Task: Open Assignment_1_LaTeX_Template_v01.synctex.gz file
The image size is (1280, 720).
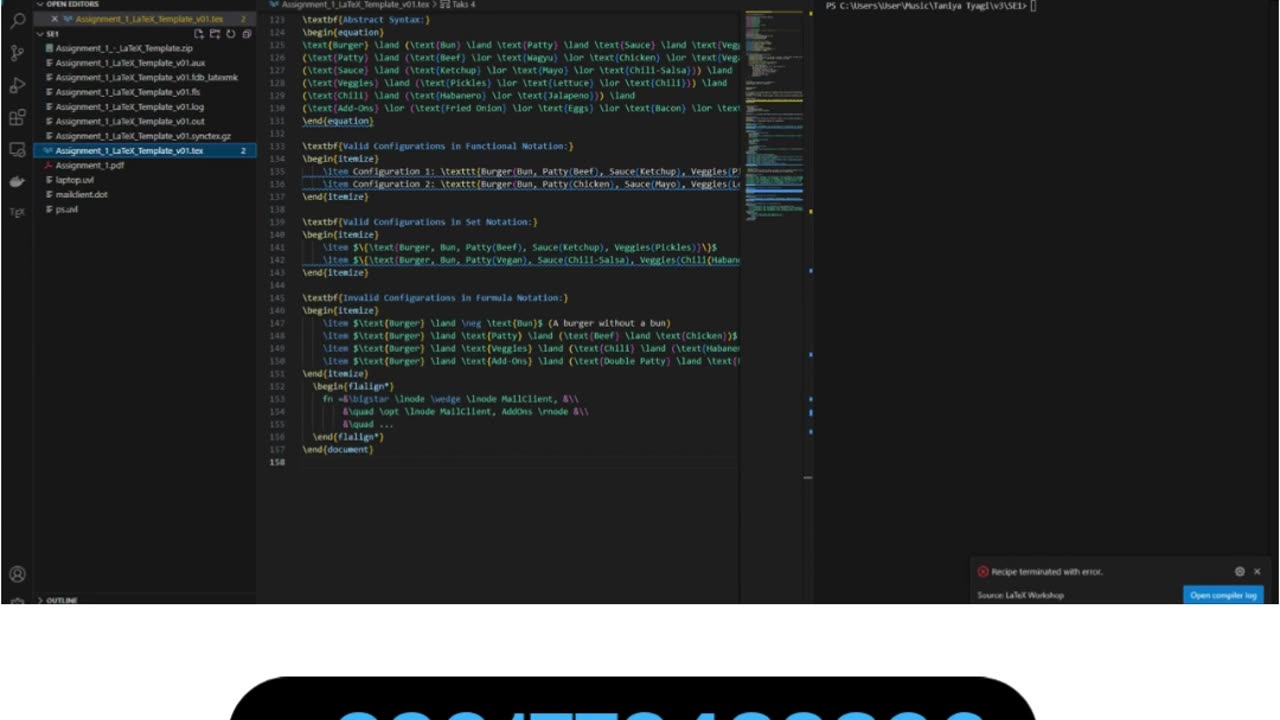Action: tap(145, 136)
